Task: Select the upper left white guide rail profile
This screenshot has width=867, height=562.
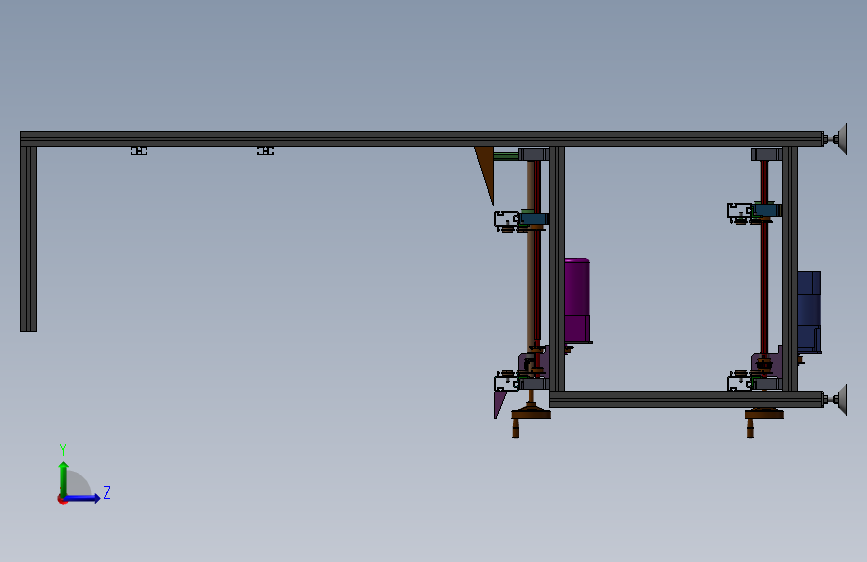Action: coord(506,220)
